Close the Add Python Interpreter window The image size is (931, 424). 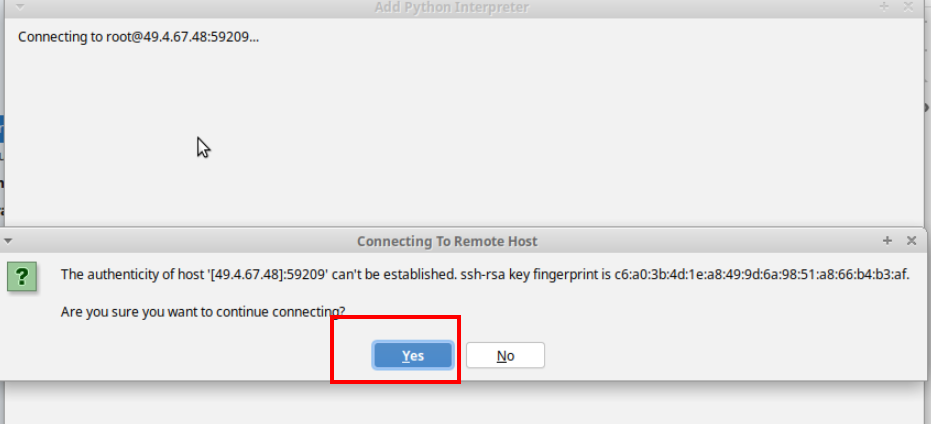(908, 7)
